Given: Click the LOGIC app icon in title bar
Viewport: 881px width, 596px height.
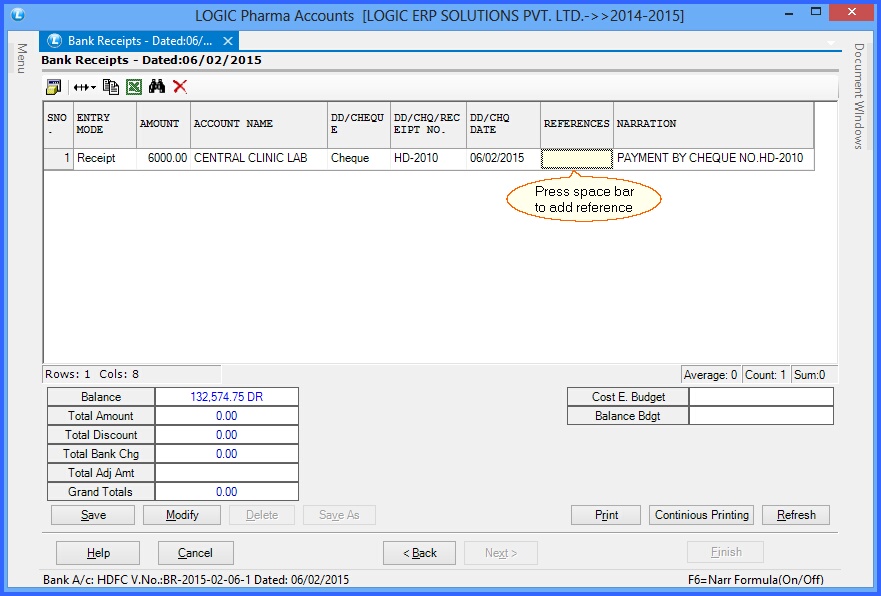Looking at the screenshot, I should (x=18, y=15).
